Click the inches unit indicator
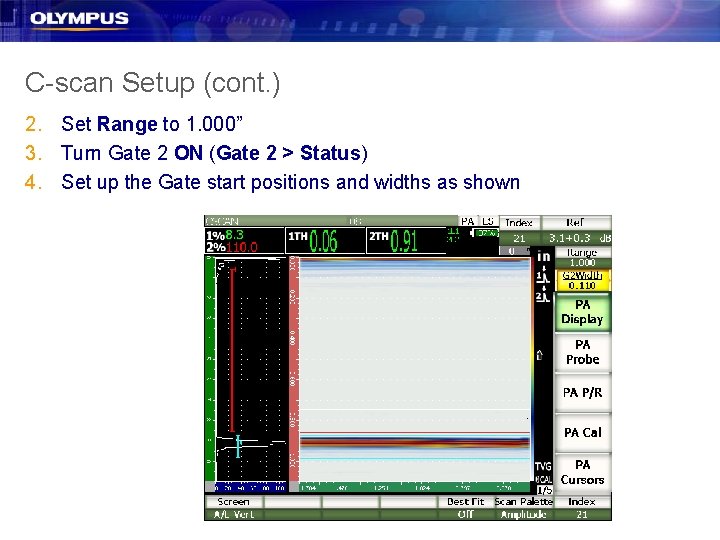This screenshot has width=720, height=540. coord(544,257)
